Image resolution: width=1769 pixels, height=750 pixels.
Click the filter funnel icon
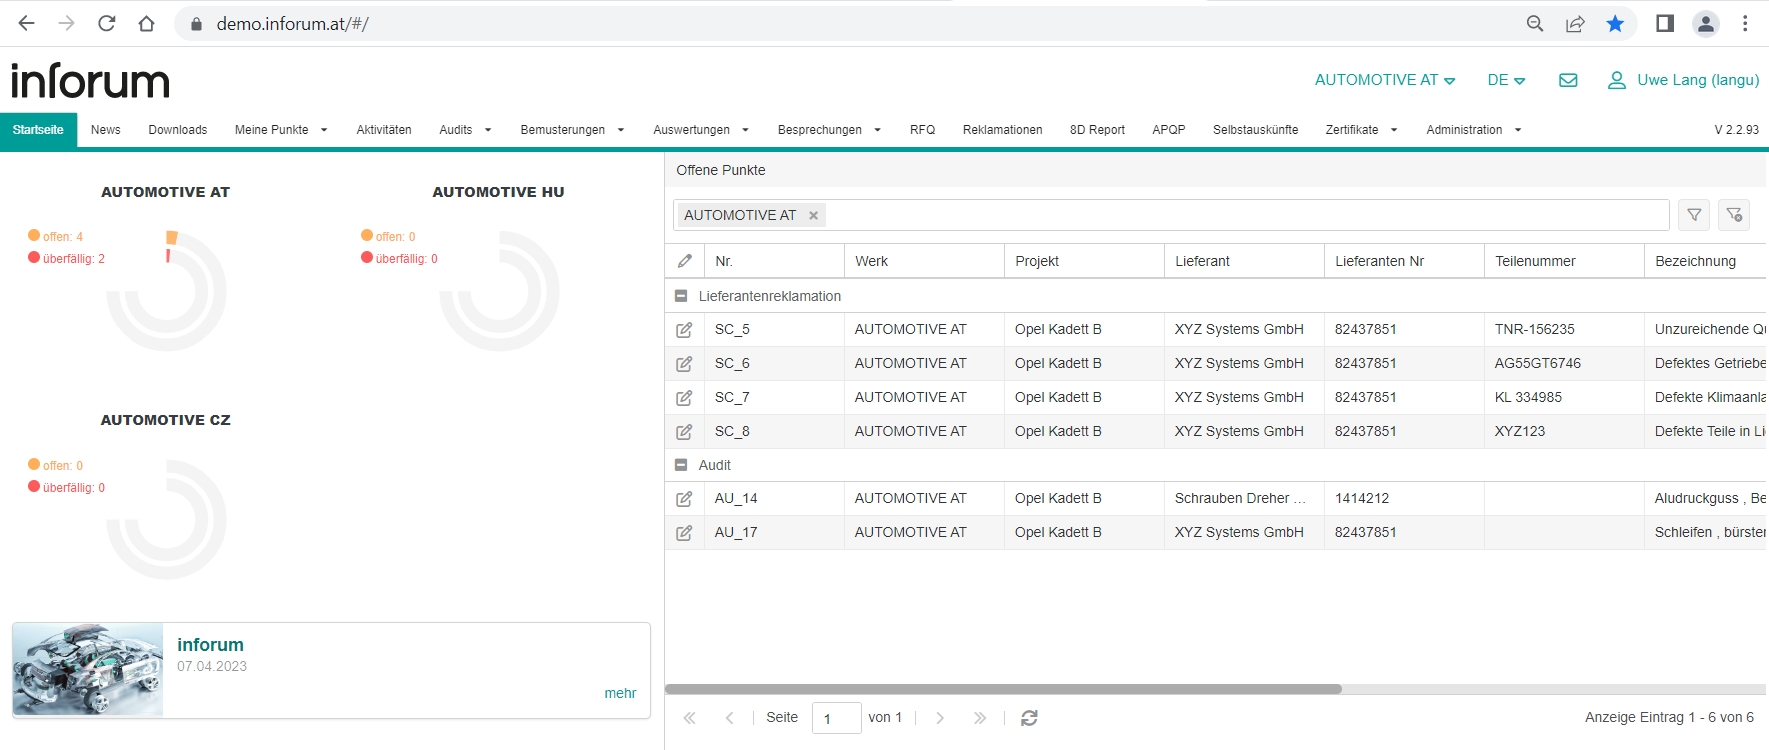pos(1694,215)
